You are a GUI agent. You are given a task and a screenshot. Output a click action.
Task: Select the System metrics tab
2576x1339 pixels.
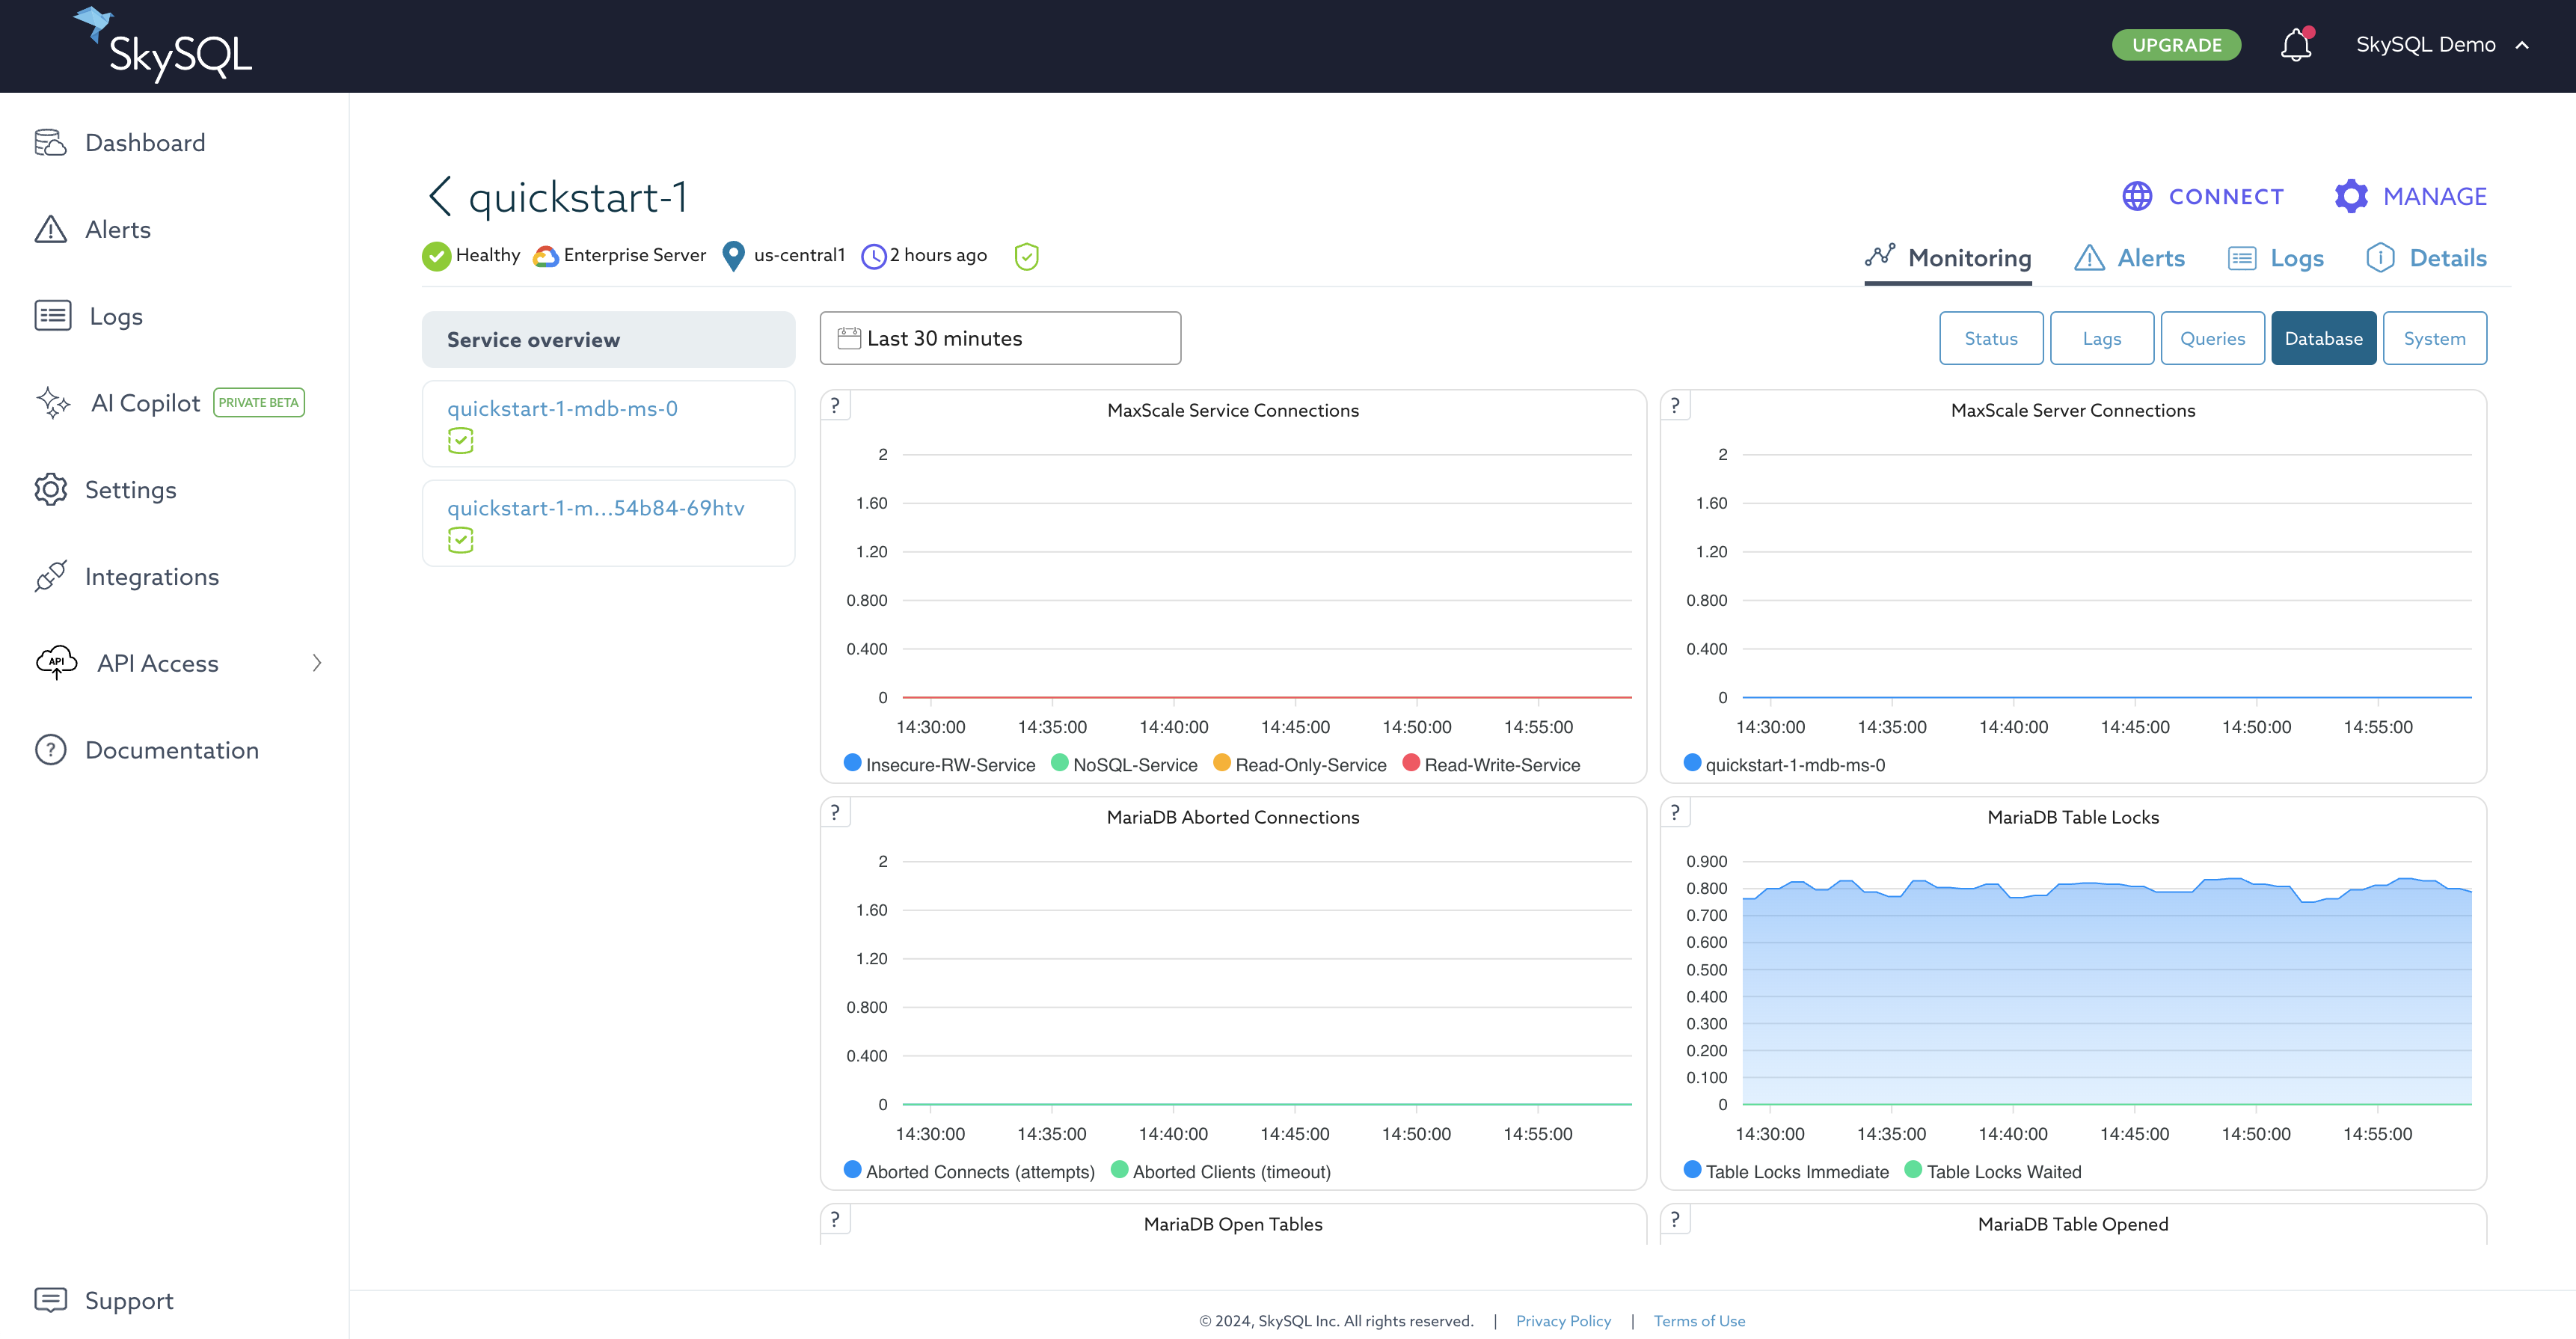pyautogui.click(x=2435, y=338)
